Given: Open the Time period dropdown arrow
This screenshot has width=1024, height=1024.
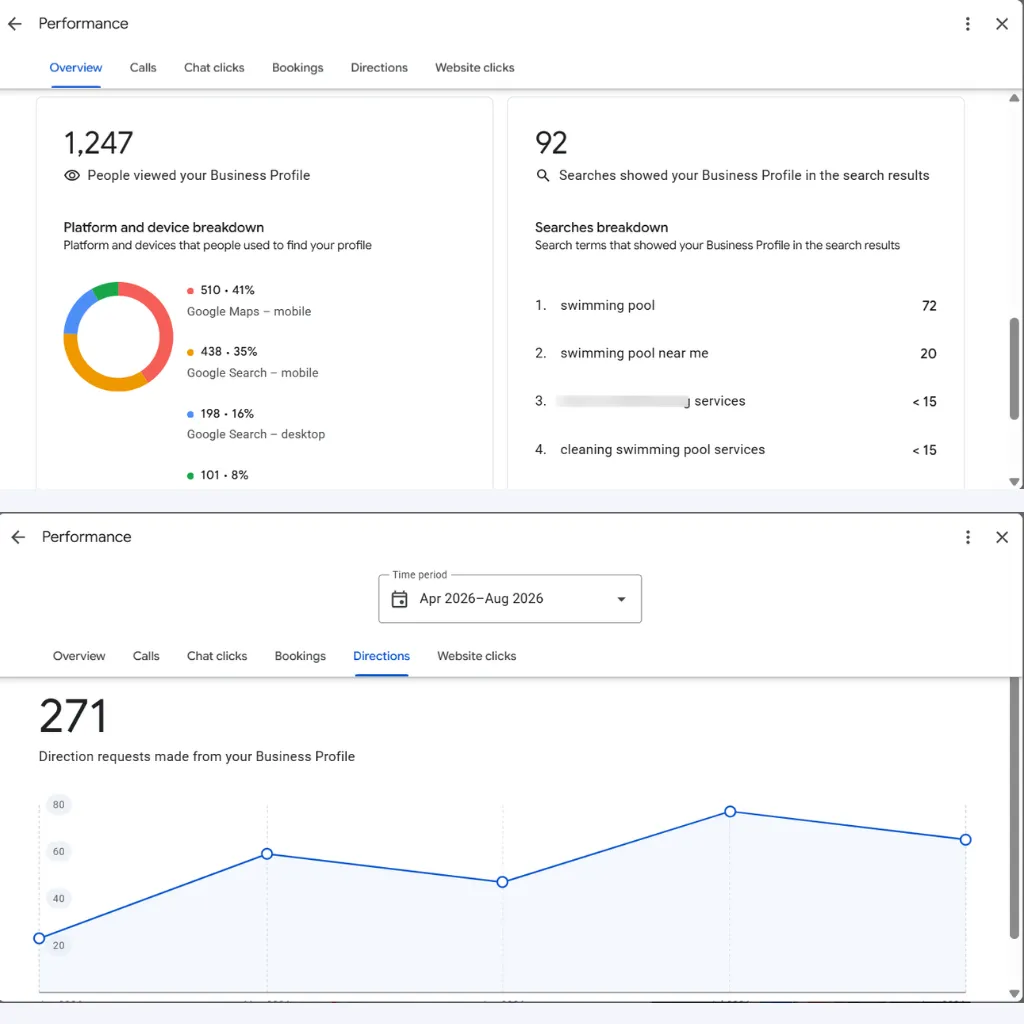Looking at the screenshot, I should pyautogui.click(x=621, y=599).
